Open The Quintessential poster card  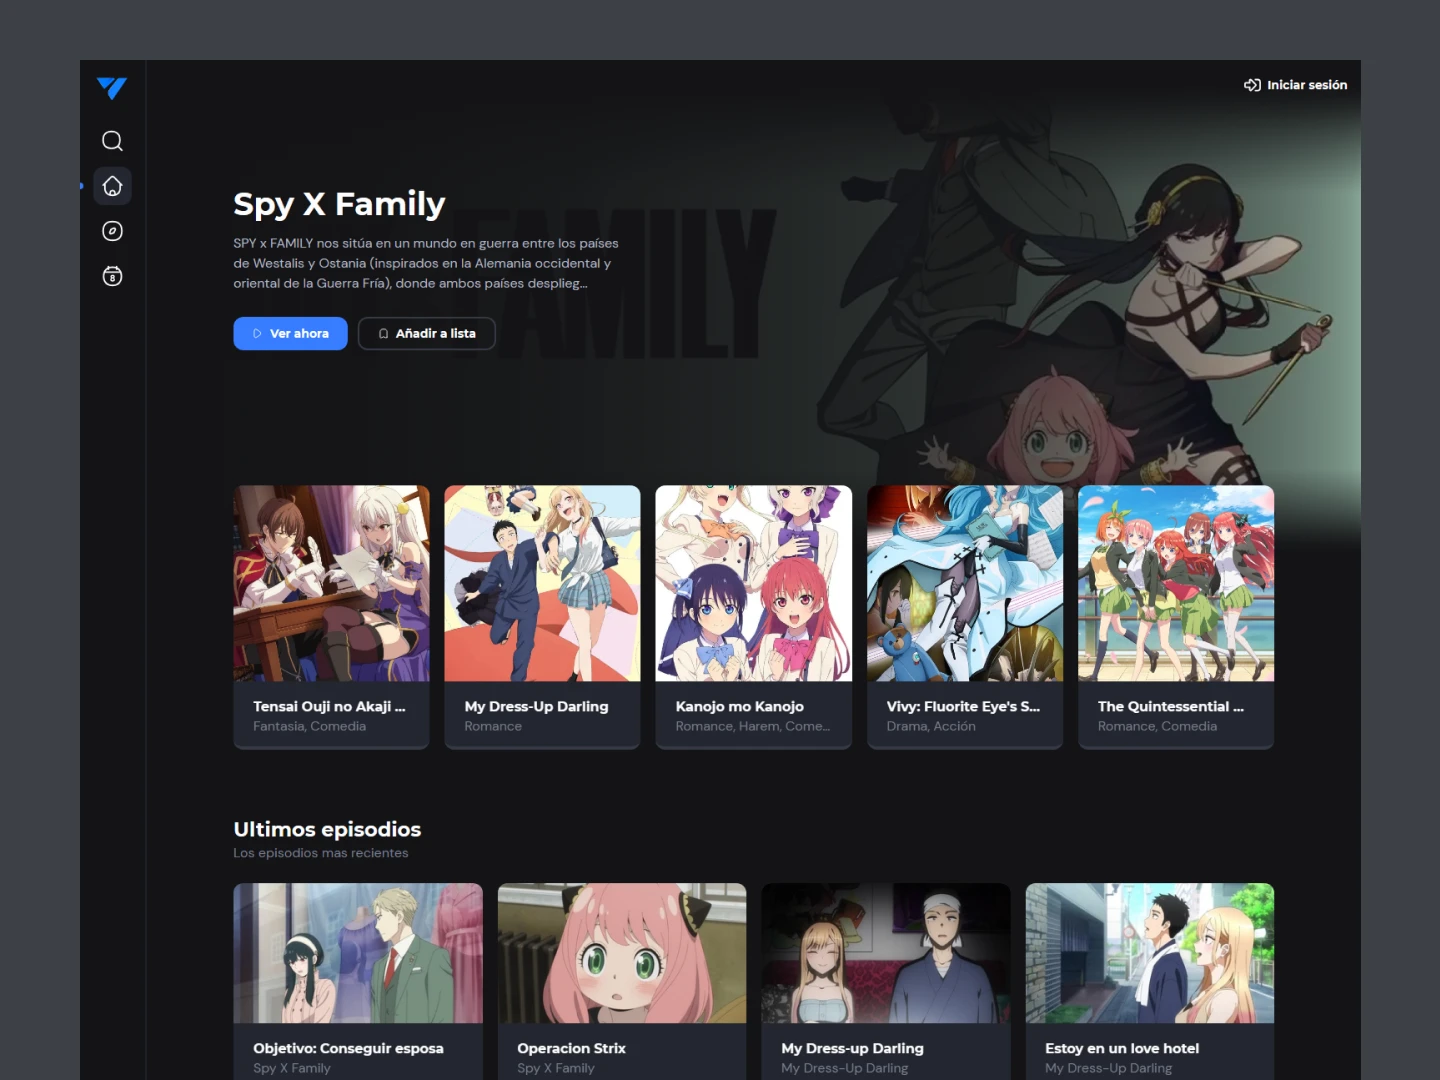(x=1176, y=583)
